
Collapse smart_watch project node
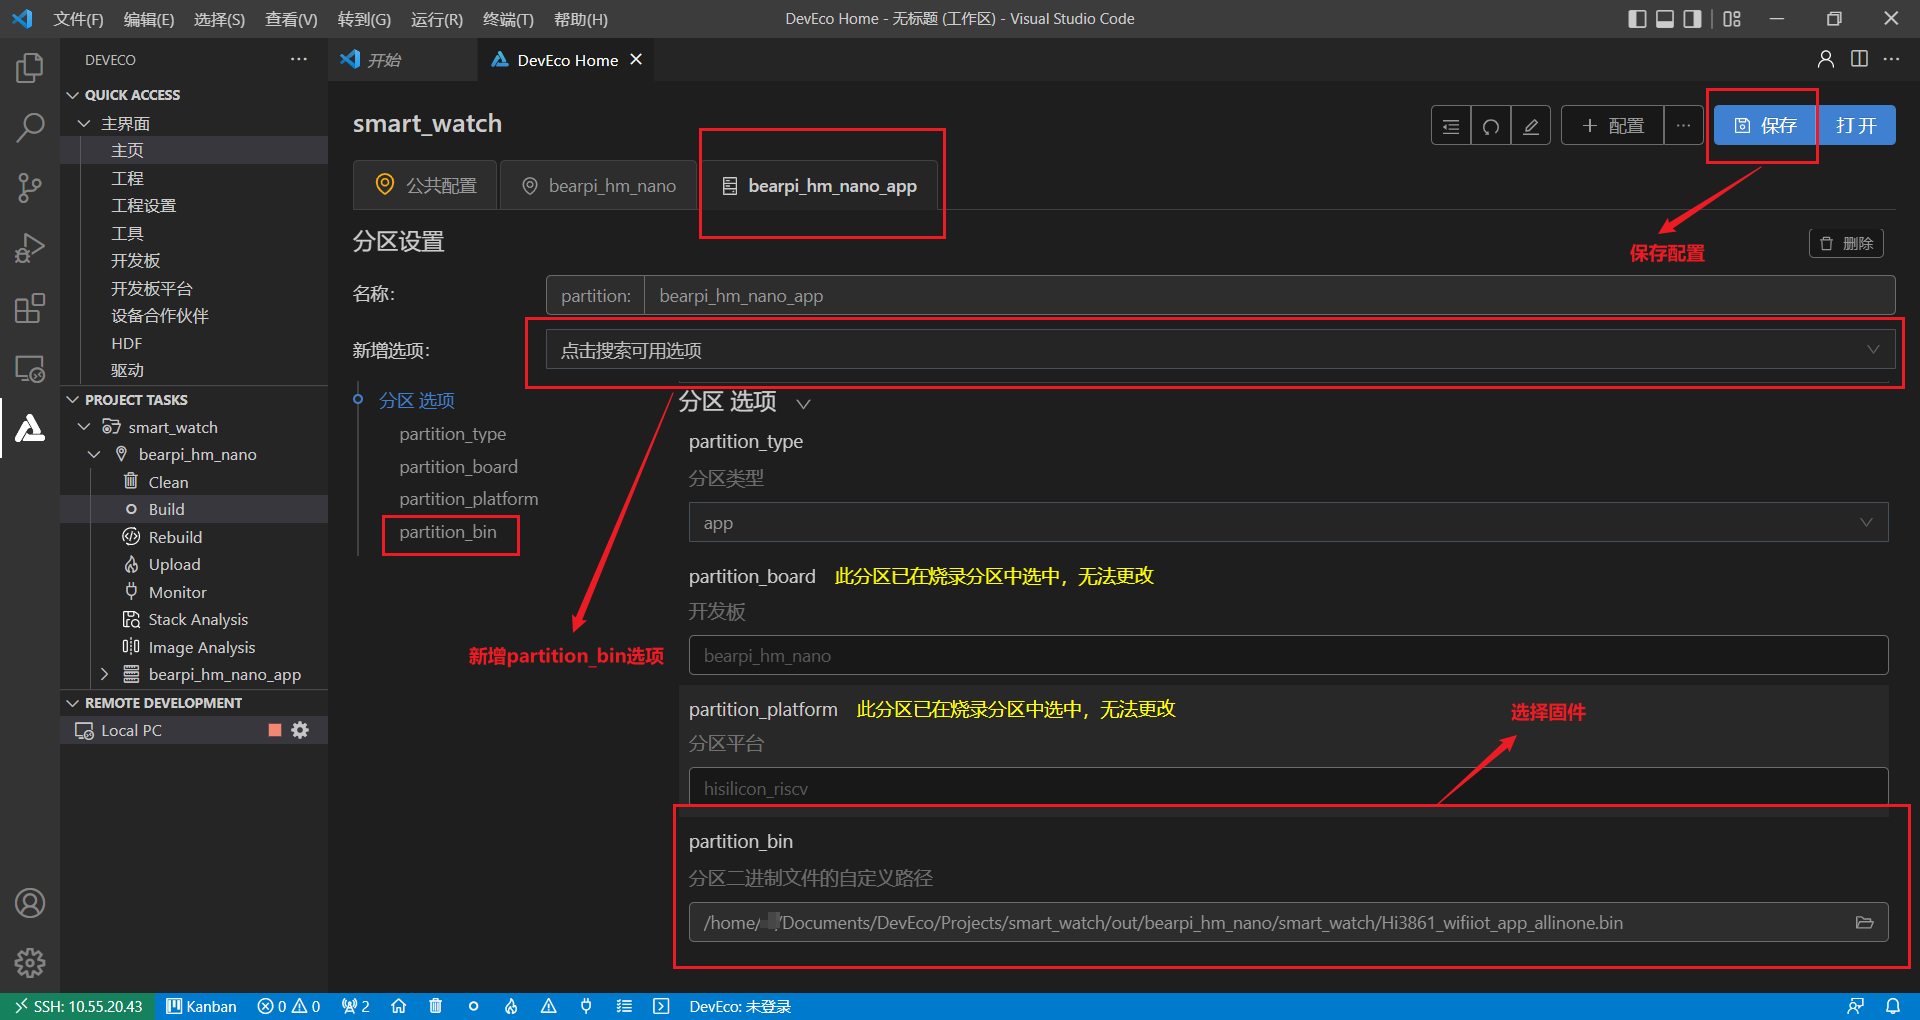84,427
